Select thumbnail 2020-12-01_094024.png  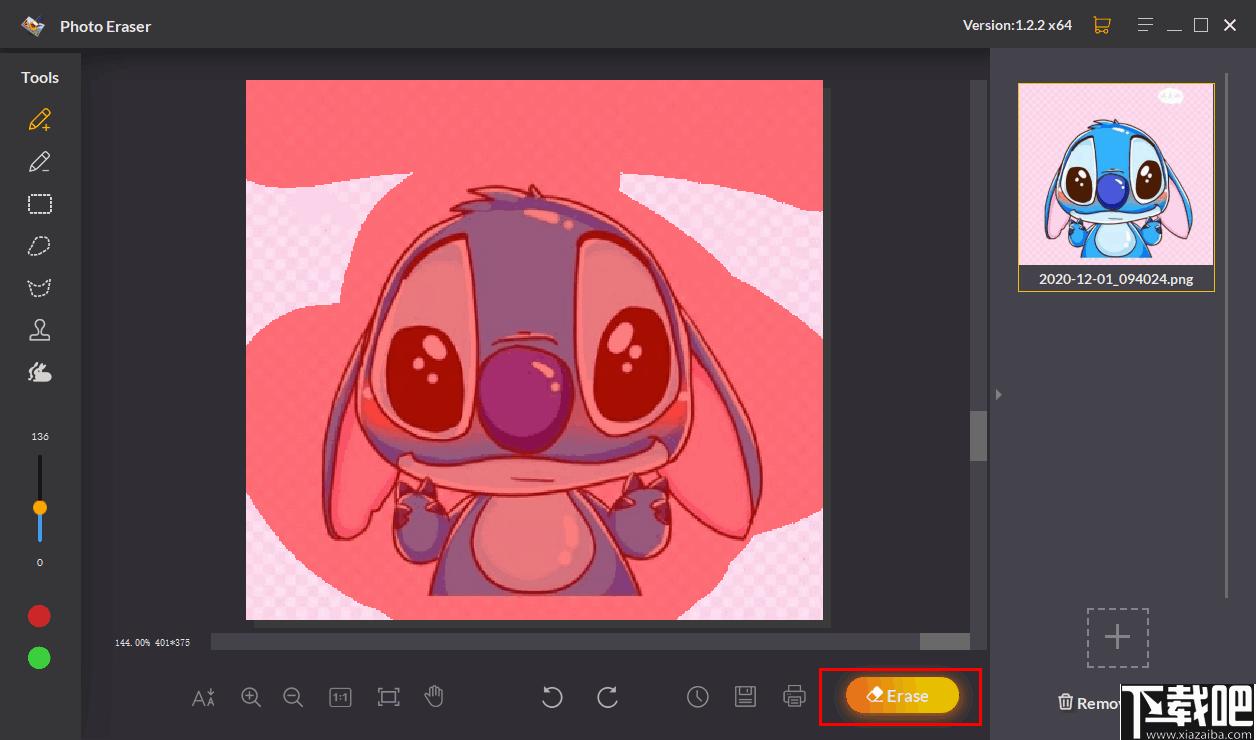(x=1116, y=187)
